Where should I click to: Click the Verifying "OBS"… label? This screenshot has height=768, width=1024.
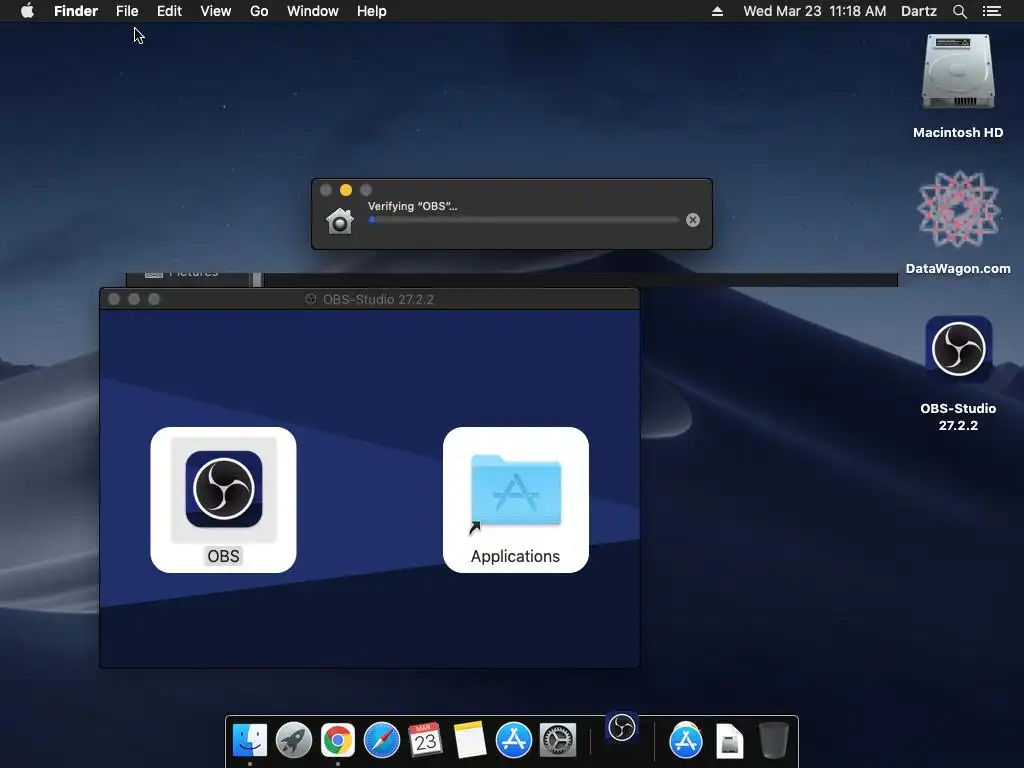(413, 206)
